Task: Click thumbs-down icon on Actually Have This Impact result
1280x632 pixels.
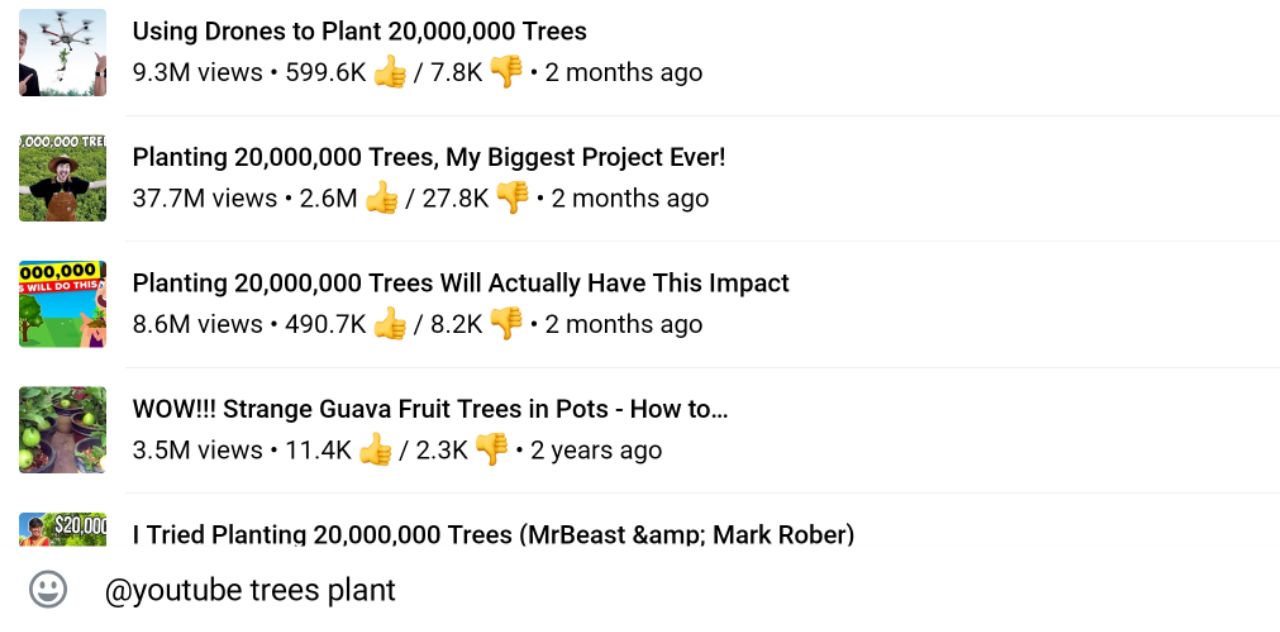Action: coord(507,324)
